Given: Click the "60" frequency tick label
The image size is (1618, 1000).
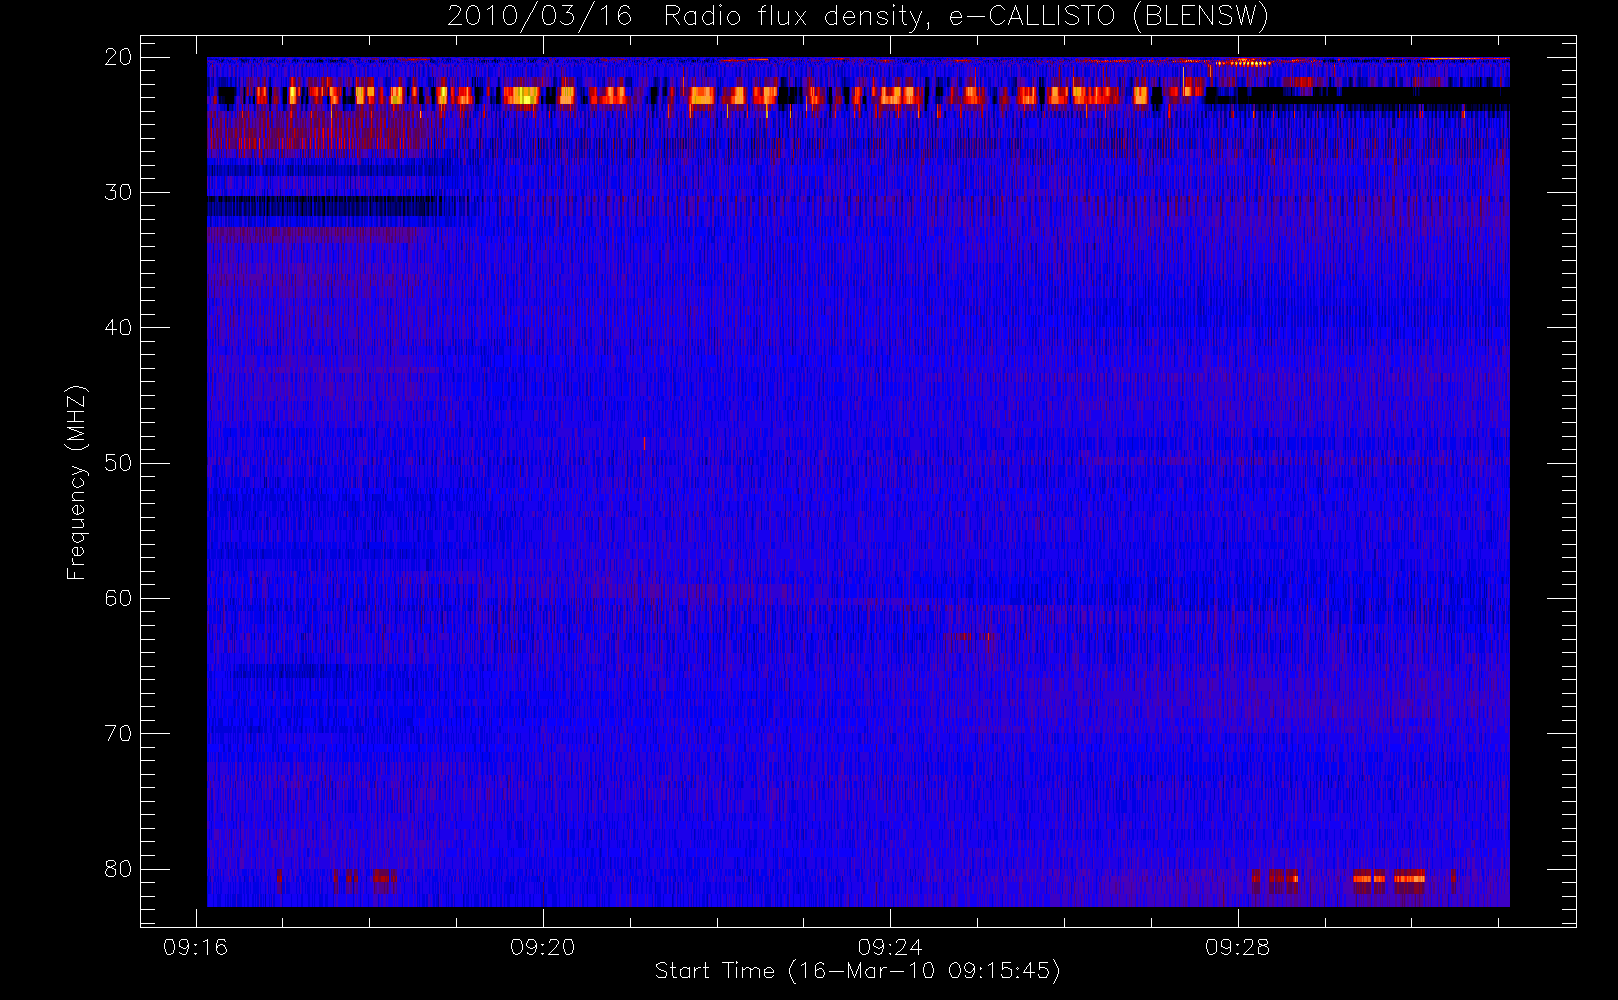Looking at the screenshot, I should (118, 598).
